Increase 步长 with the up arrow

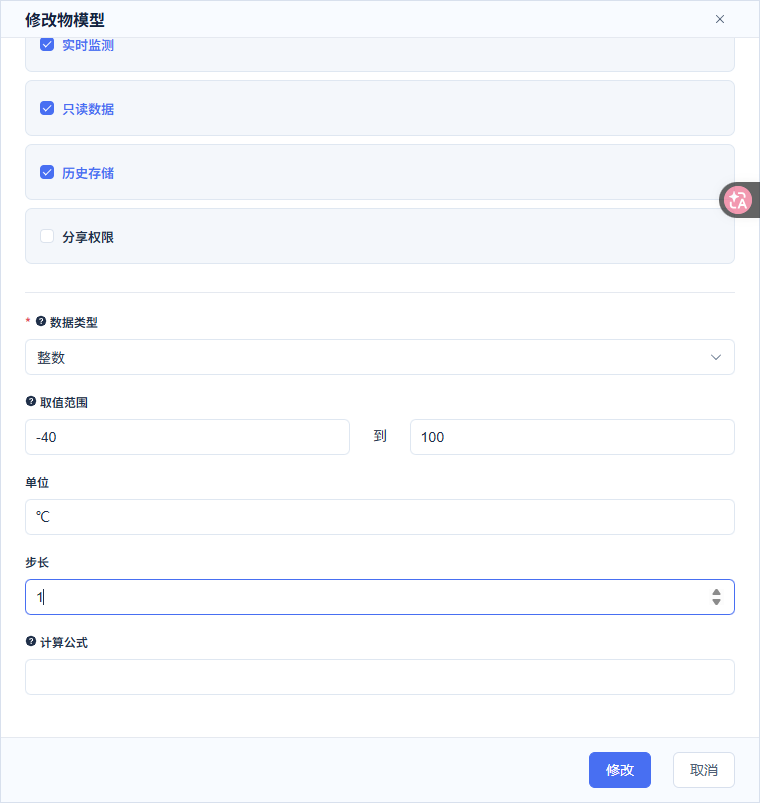point(716,593)
